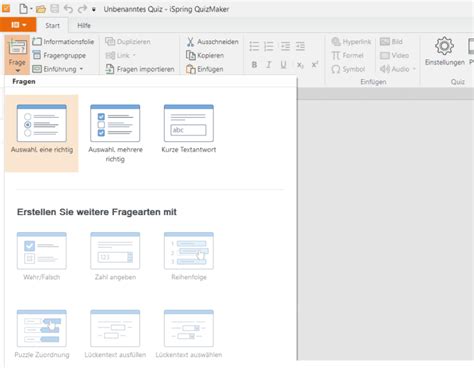474x368 pixels.
Task: Open the quick access toolbar customize arrow
Action: coord(94,10)
